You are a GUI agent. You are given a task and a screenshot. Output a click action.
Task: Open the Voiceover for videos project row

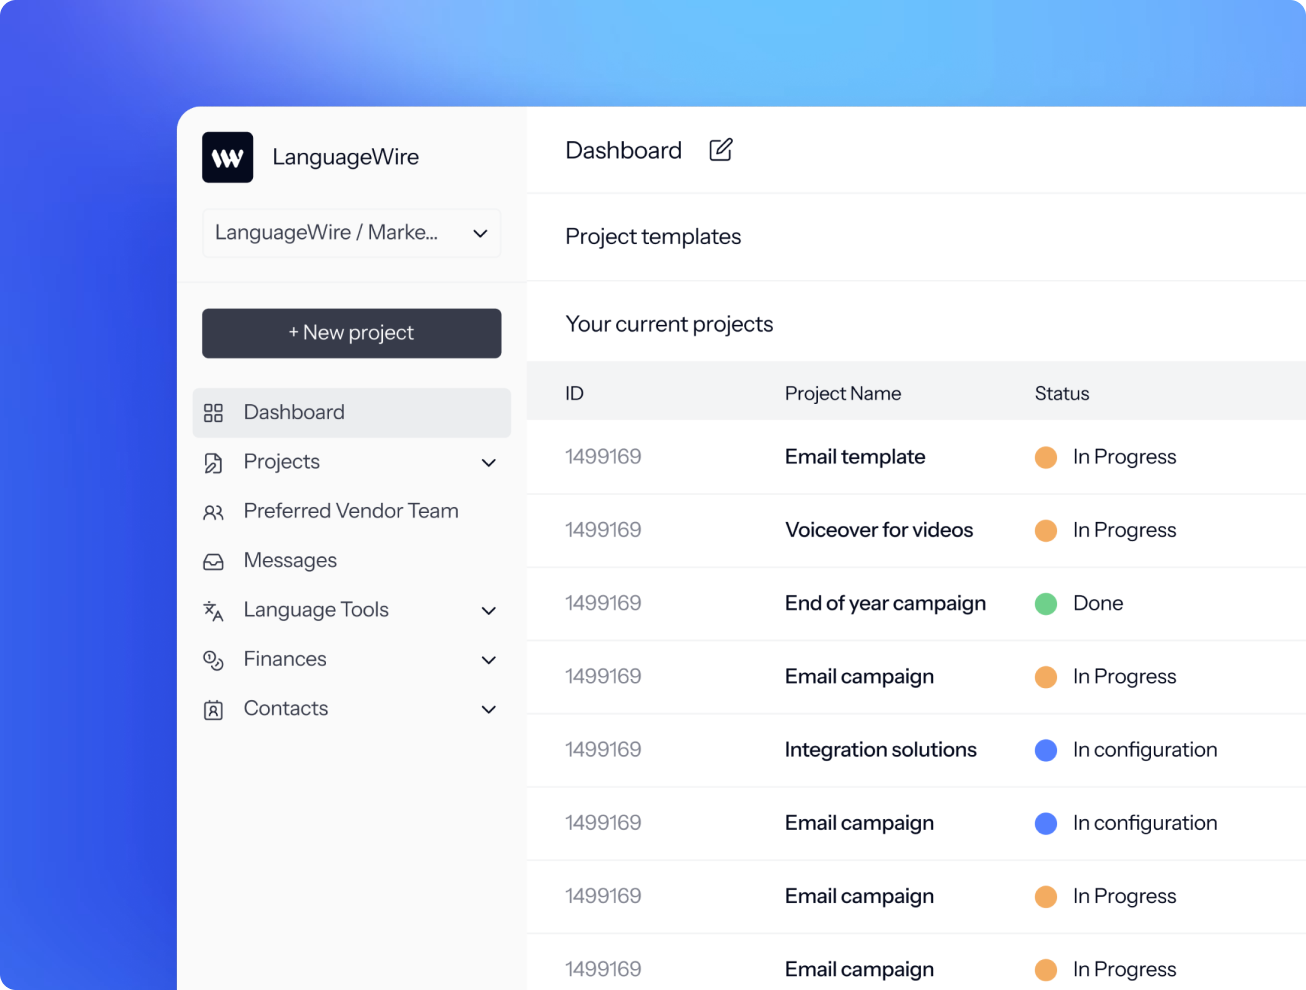click(x=879, y=530)
